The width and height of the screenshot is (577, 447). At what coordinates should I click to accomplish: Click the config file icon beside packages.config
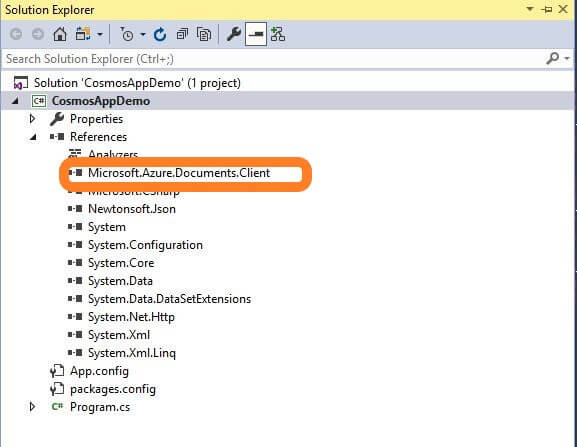coord(57,389)
